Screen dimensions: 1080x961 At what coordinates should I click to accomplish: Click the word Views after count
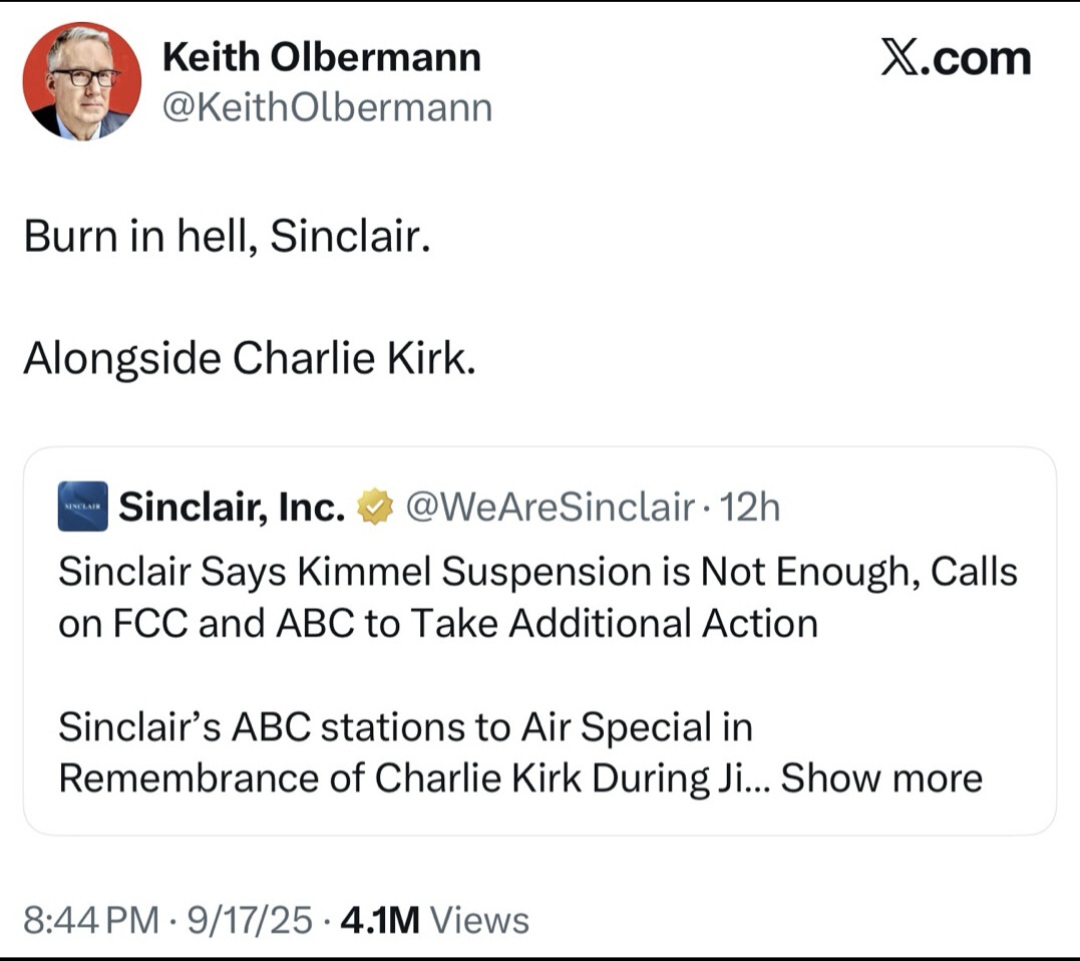click(484, 920)
